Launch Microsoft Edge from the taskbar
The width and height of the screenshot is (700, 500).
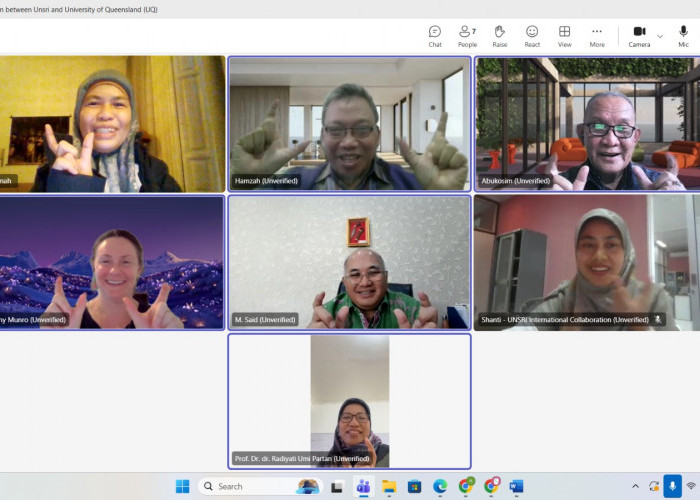point(440,487)
